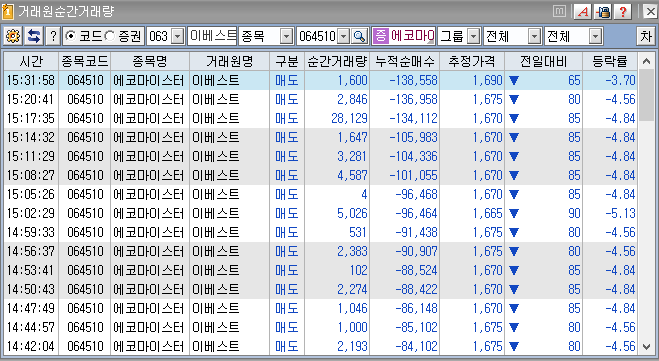Select the 15:31:58 row time cell

(31, 80)
